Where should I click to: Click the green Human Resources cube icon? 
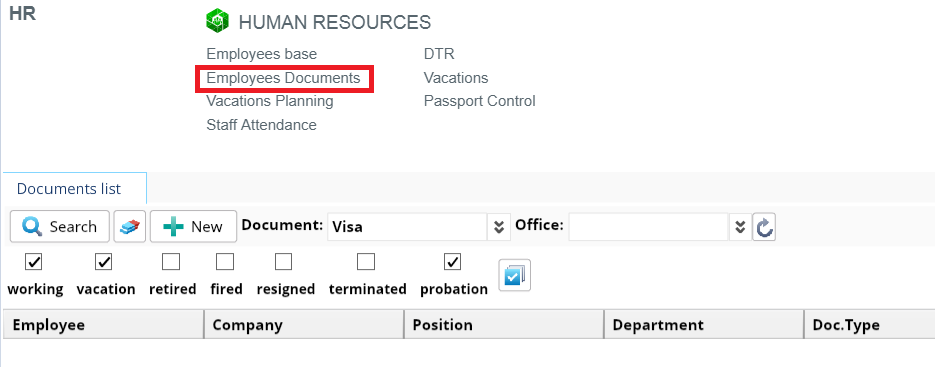[218, 21]
